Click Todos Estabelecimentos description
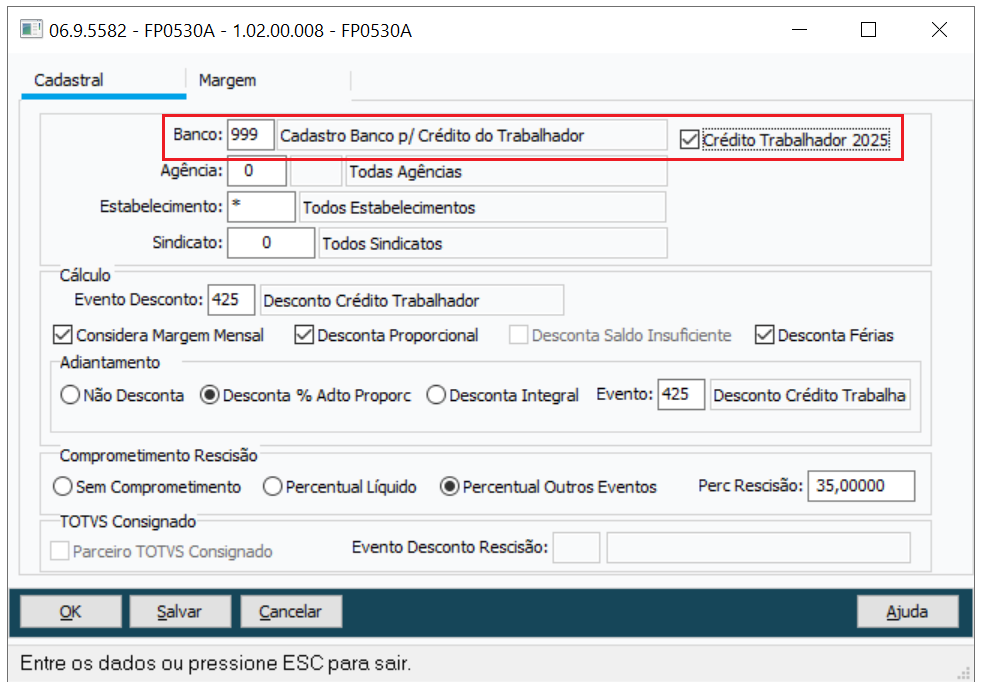 pyautogui.click(x=483, y=207)
